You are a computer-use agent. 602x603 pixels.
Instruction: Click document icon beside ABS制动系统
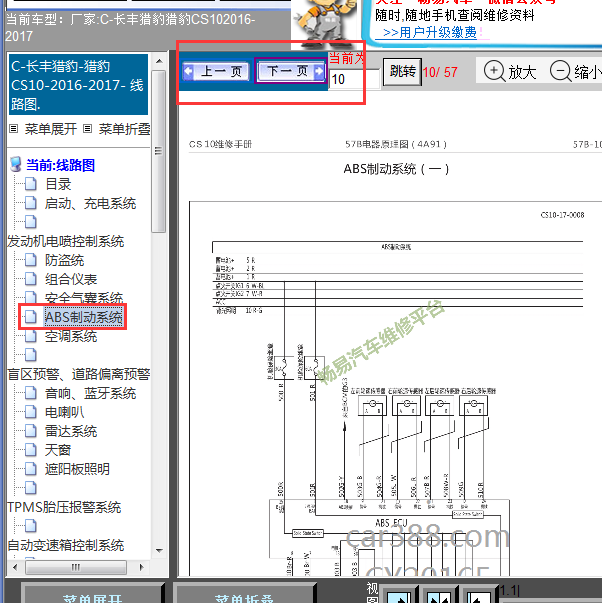click(x=31, y=317)
